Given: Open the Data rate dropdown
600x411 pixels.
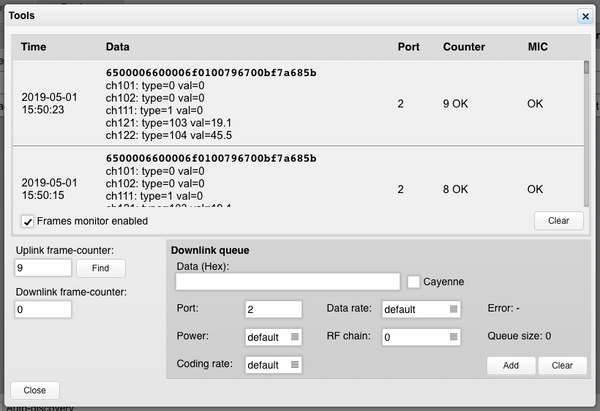Looking at the screenshot, I should pyautogui.click(x=421, y=309).
